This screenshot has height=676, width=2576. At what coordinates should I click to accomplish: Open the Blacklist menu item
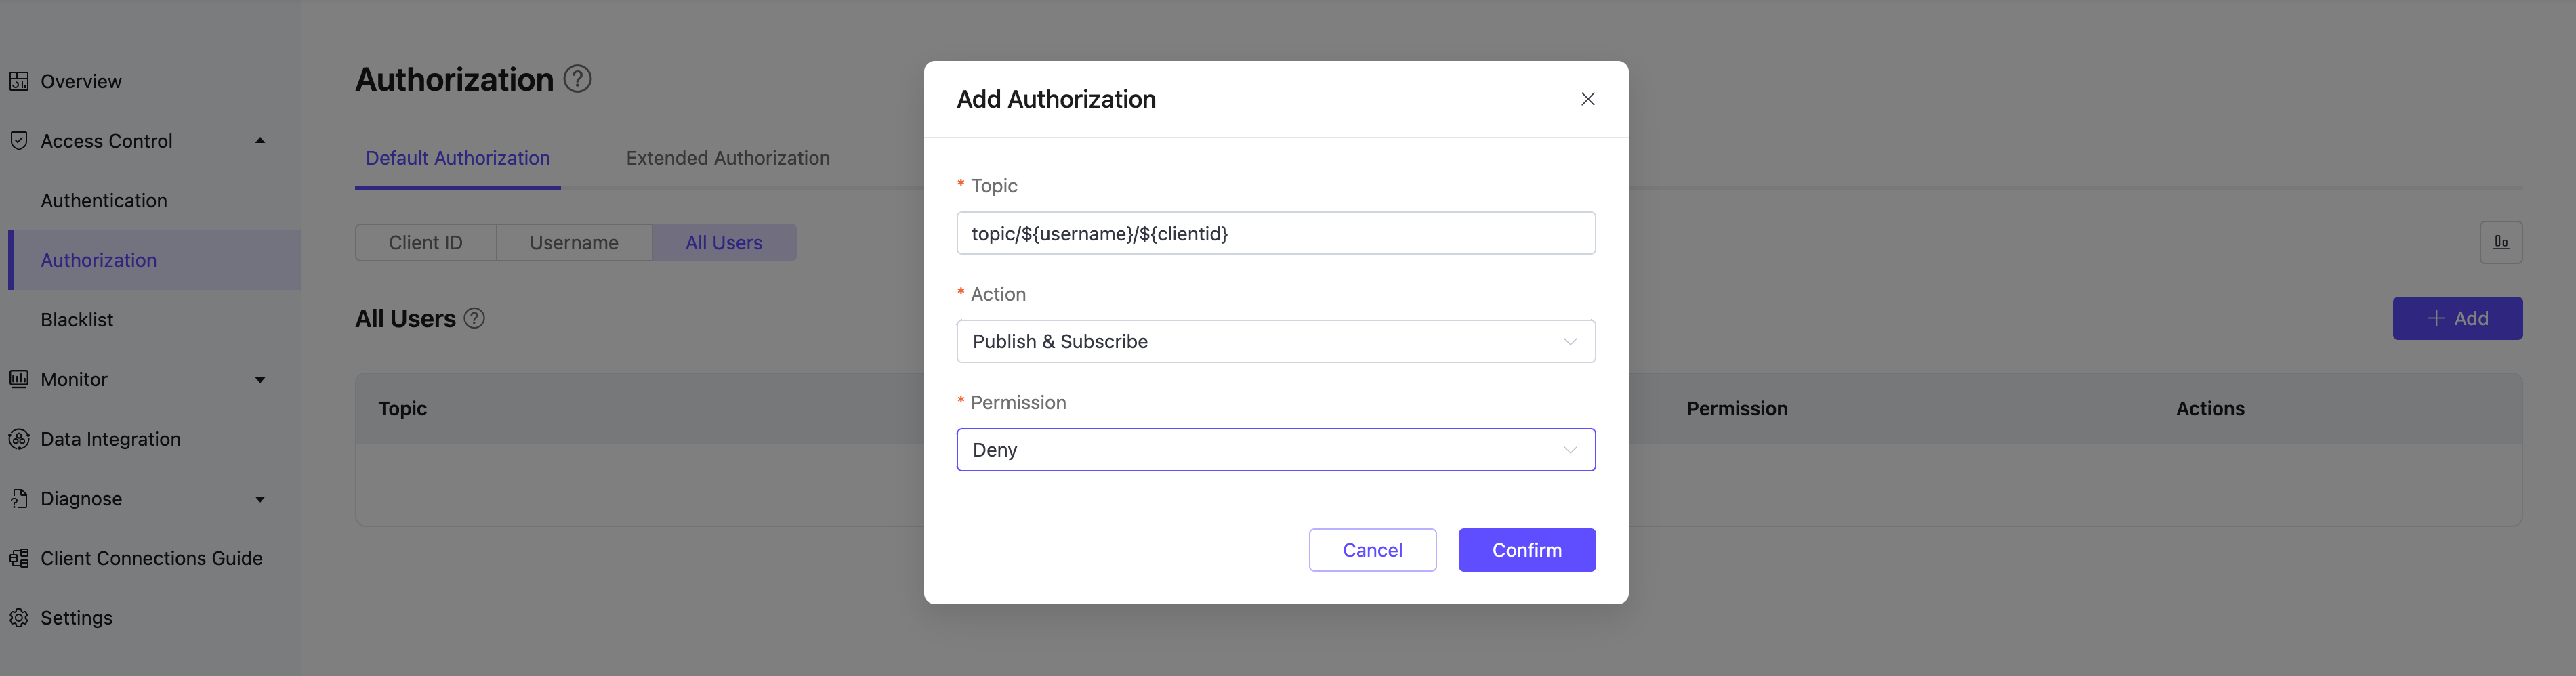(x=77, y=320)
